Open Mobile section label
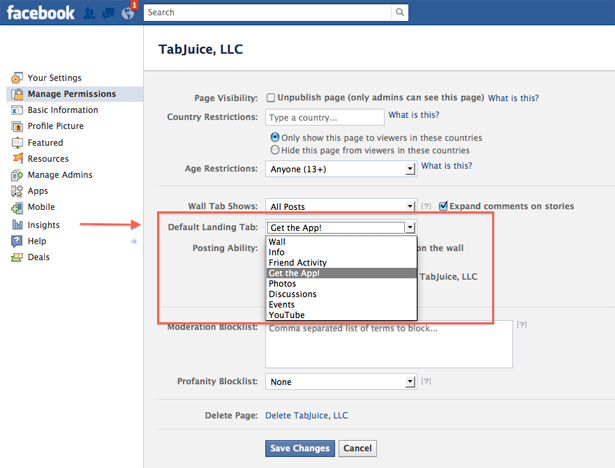The image size is (615, 468). 41,207
